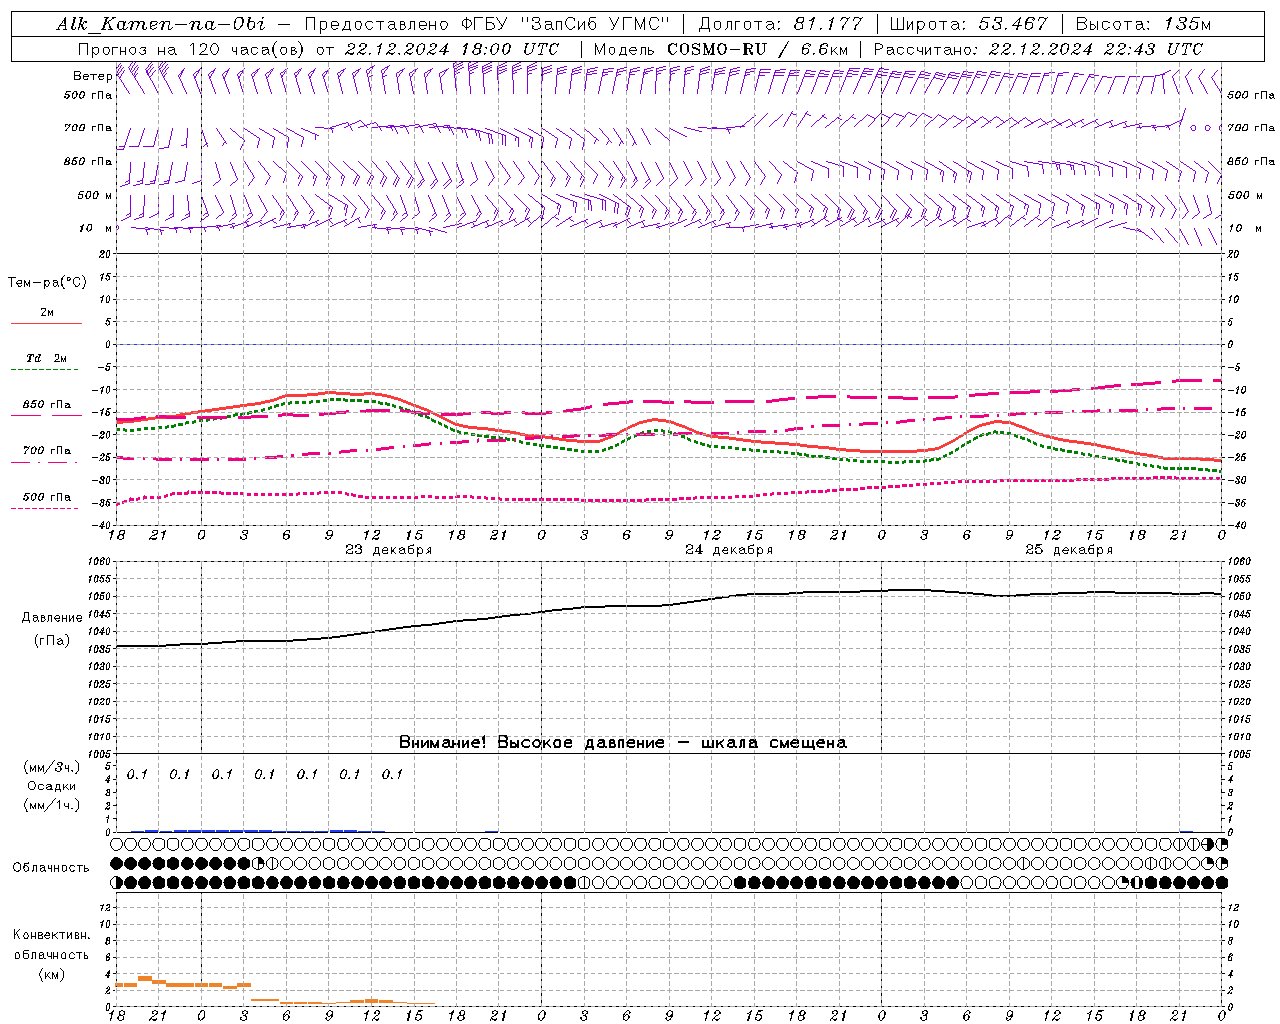
Task: Click the pink dash-dot 700 гПа legend line
Action: pos(46,462)
